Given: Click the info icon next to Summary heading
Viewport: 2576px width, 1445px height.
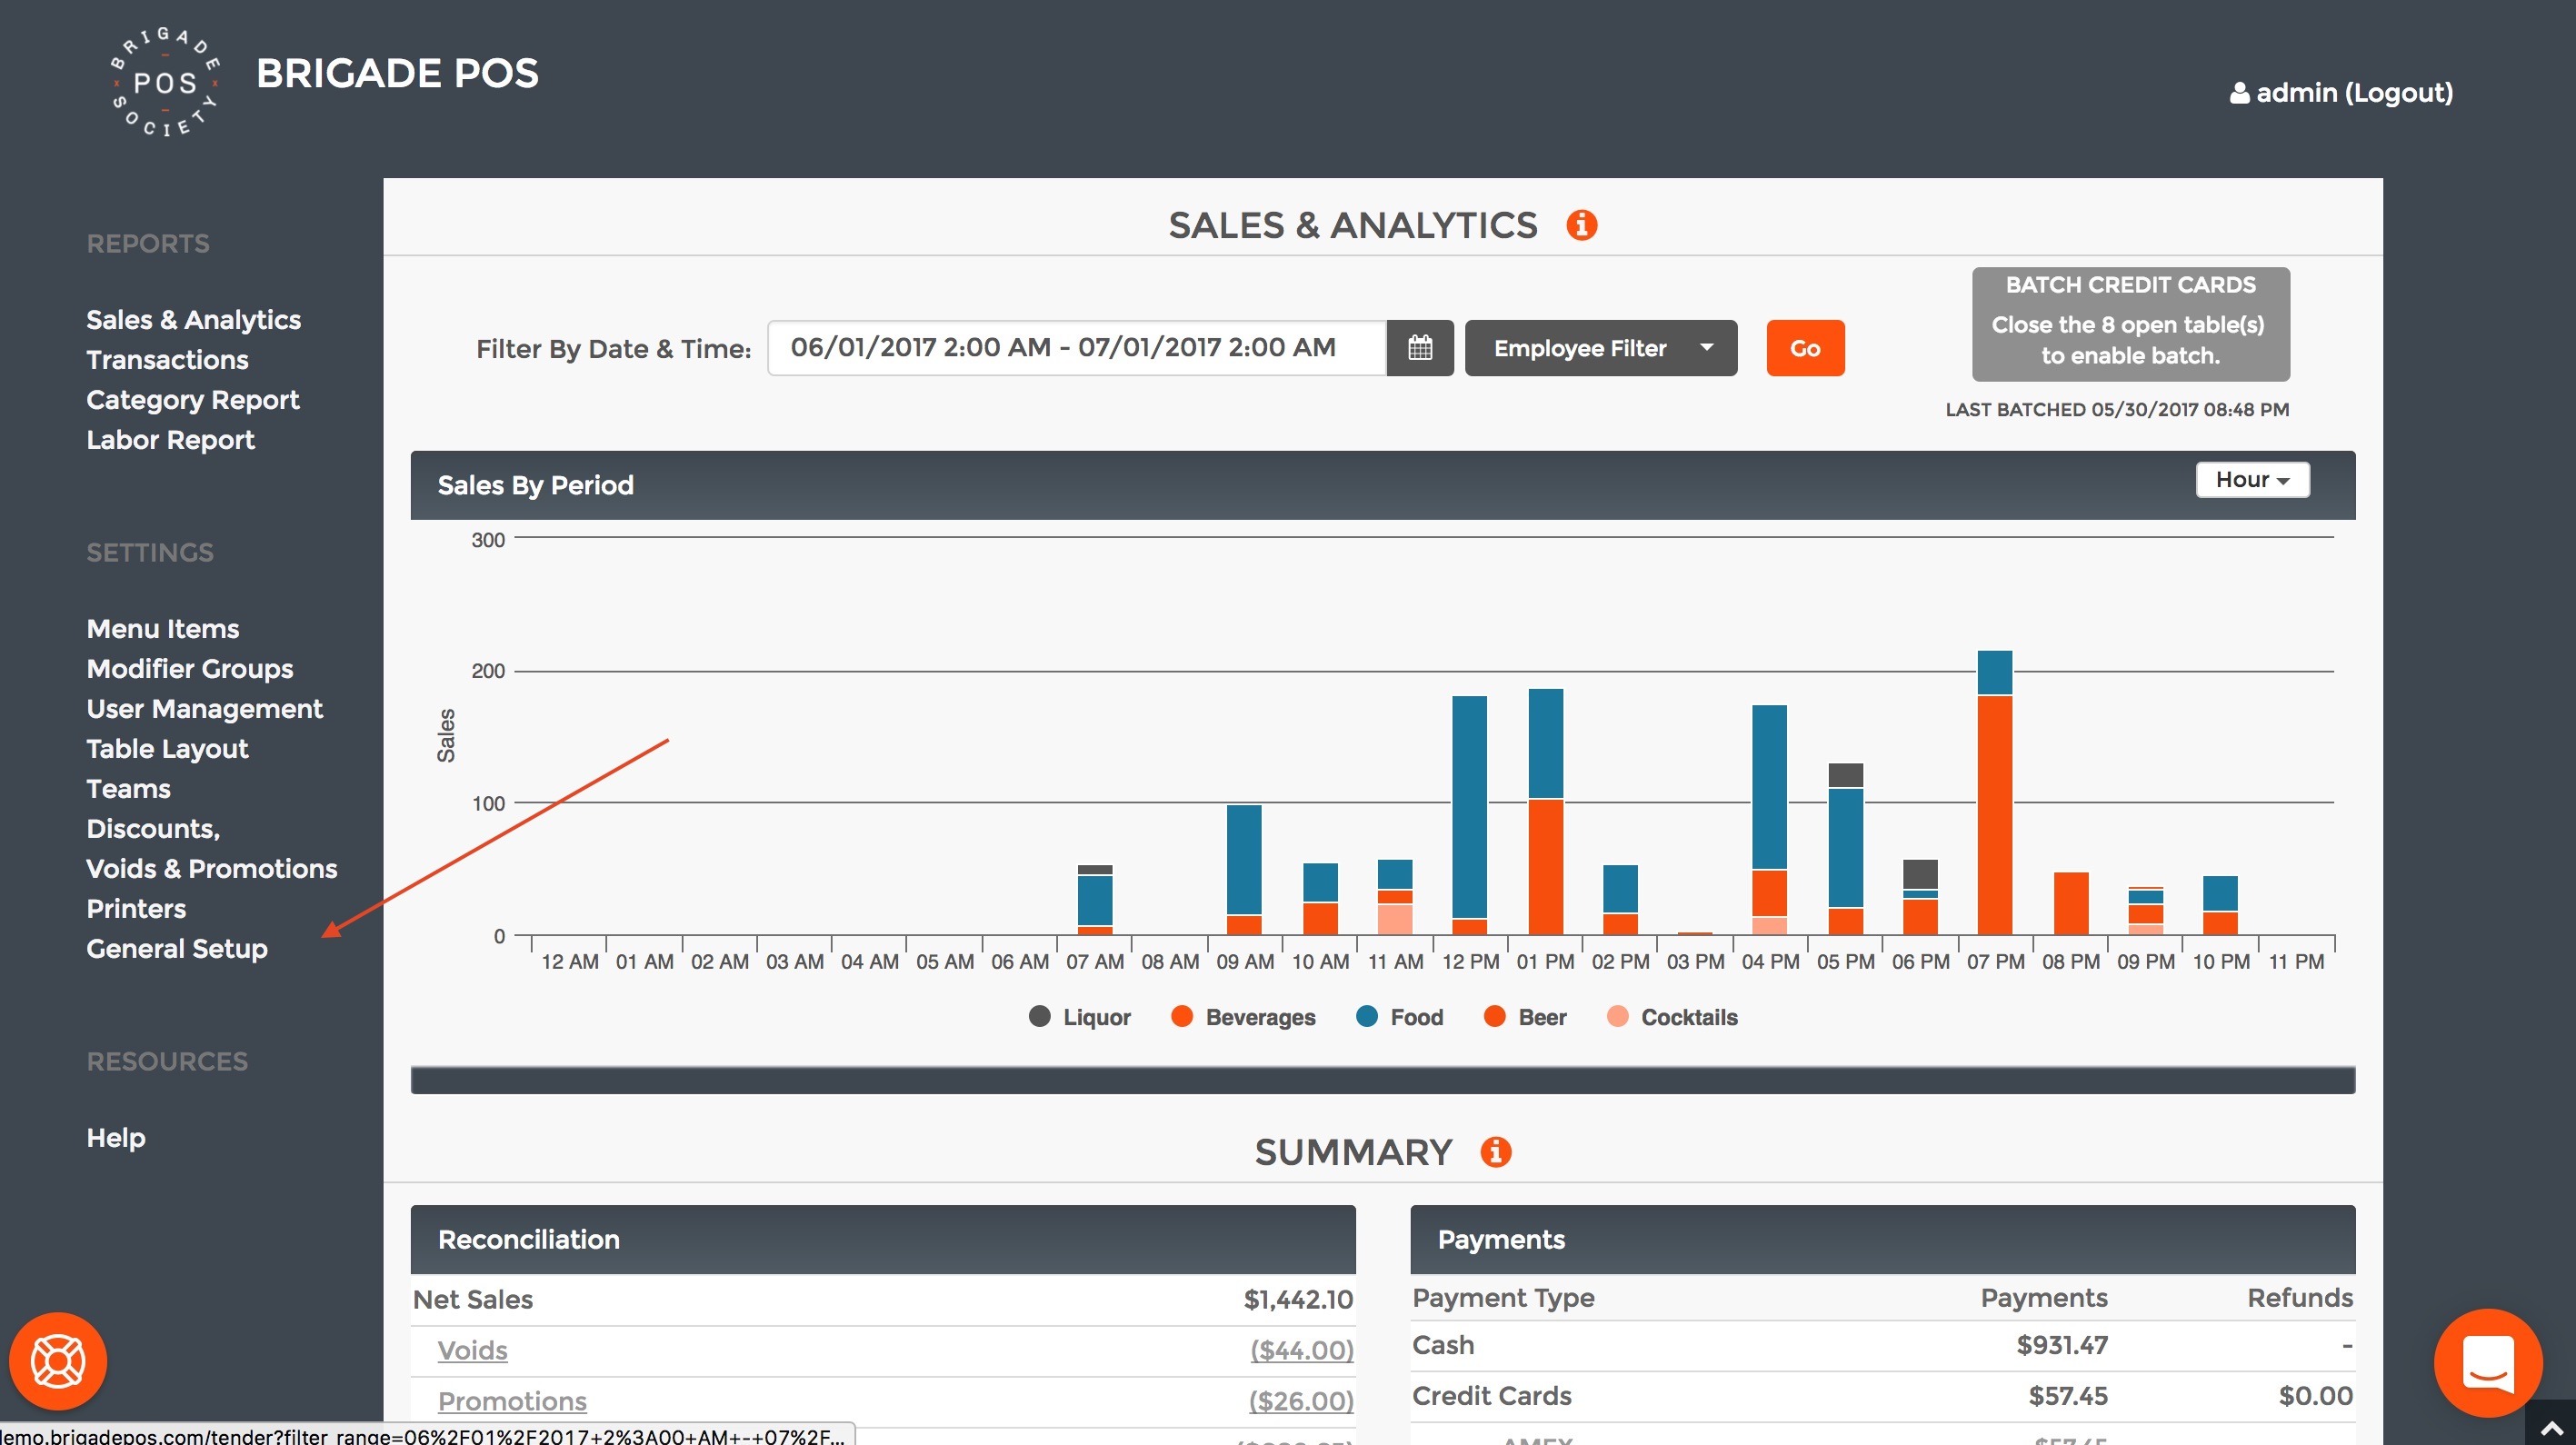Looking at the screenshot, I should click(1495, 1152).
